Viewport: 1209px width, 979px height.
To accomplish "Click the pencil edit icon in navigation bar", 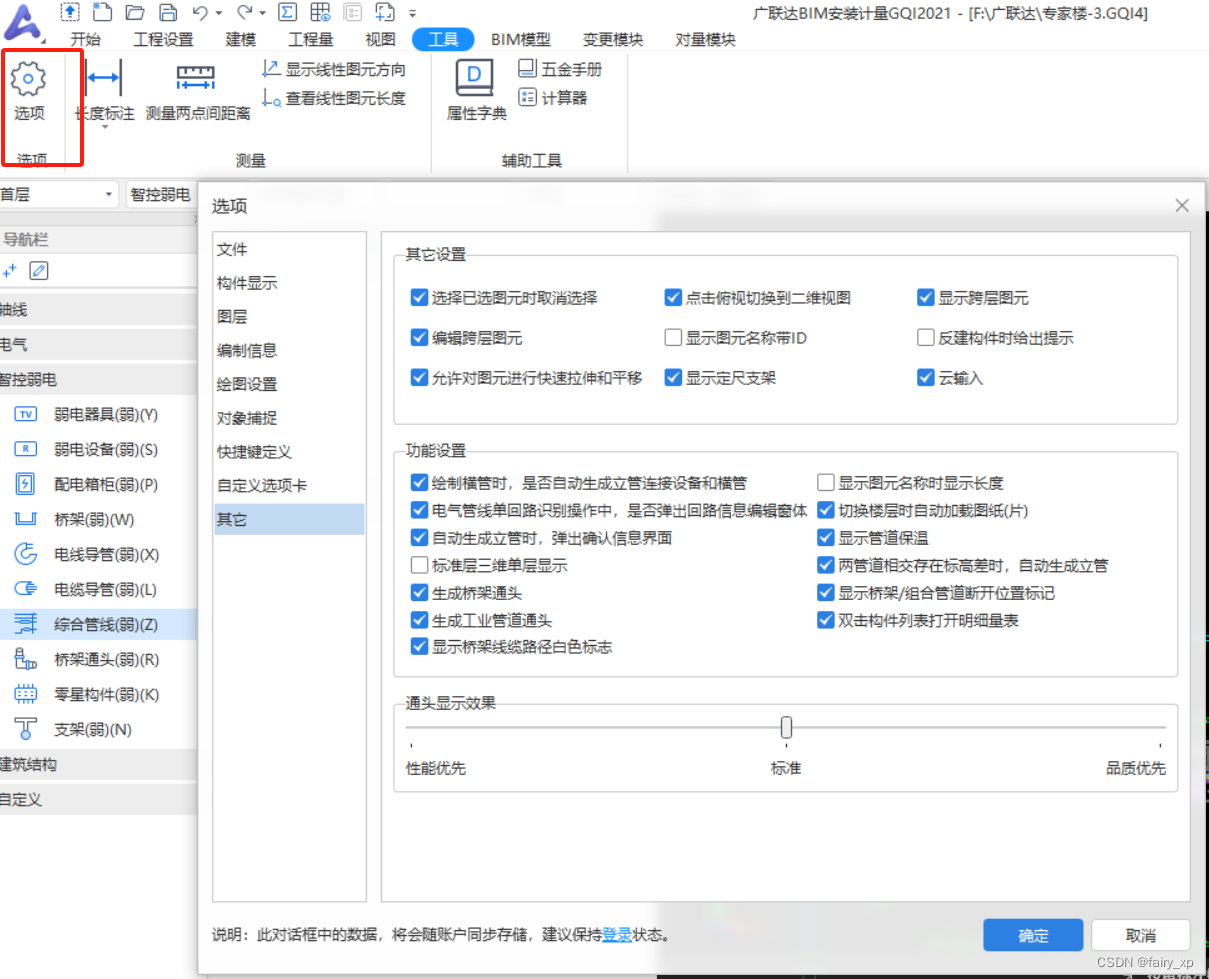I will [x=39, y=270].
